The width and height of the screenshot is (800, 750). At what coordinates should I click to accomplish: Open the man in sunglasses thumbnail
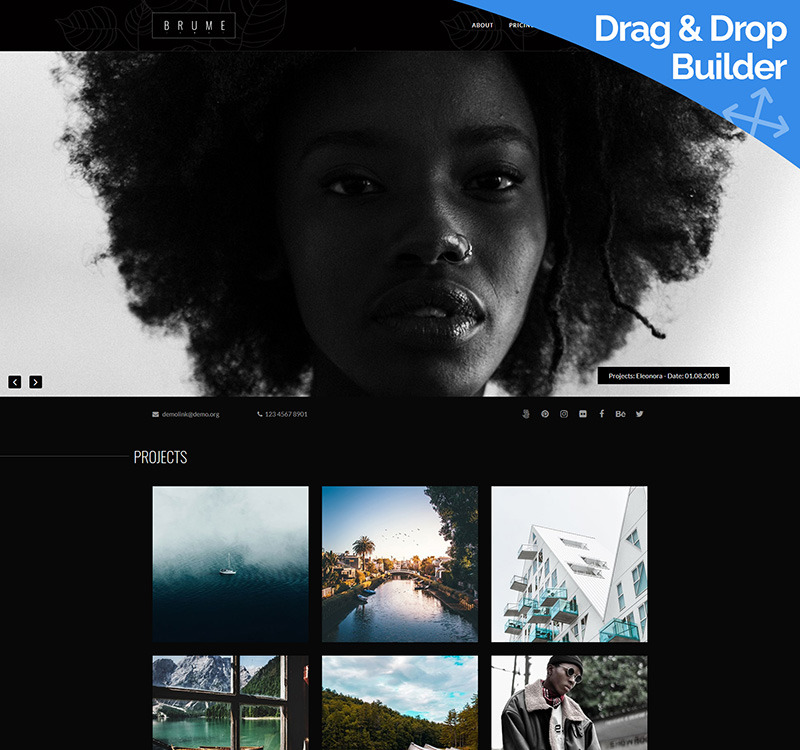click(x=569, y=703)
